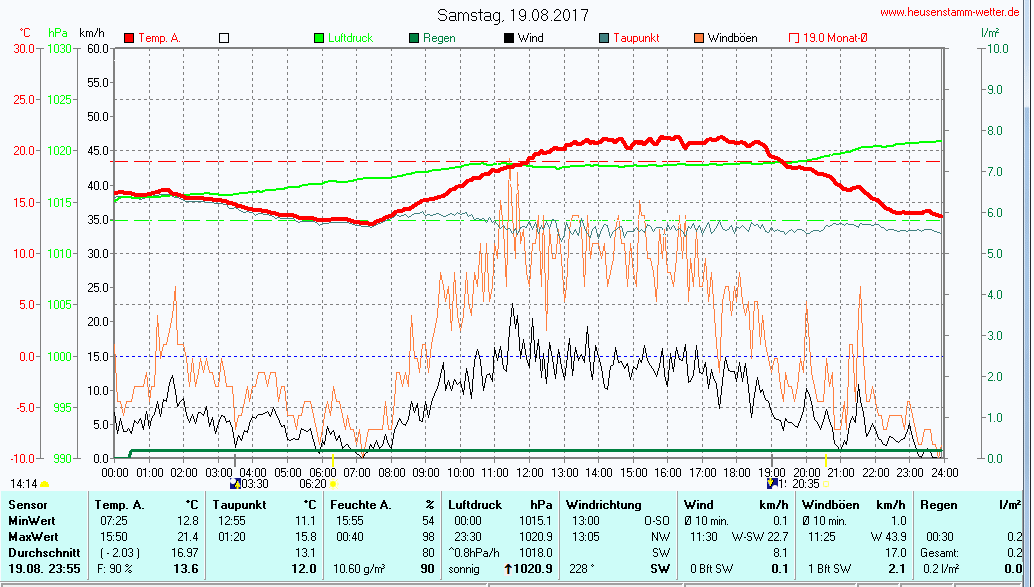Click the black Wind legend square
This screenshot has height=587, width=1034.
pos(509,38)
